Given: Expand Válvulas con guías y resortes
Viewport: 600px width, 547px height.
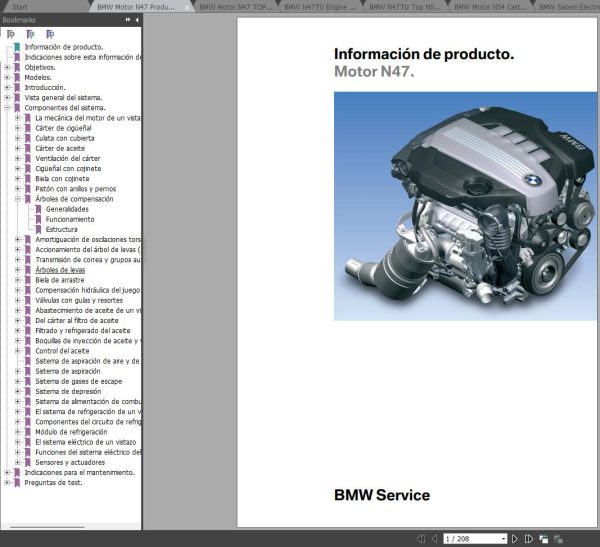Looking at the screenshot, I should [18, 300].
